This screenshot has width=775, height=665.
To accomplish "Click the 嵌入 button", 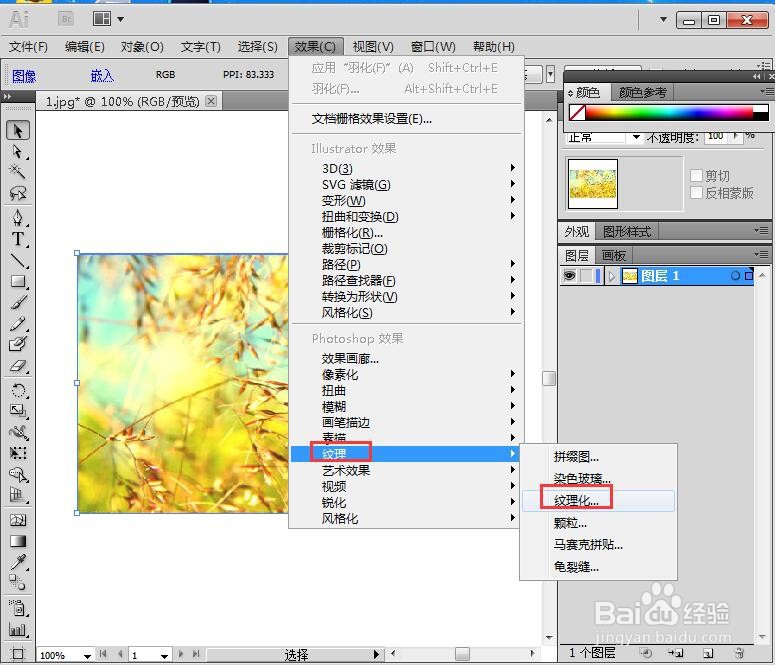I will click(102, 75).
